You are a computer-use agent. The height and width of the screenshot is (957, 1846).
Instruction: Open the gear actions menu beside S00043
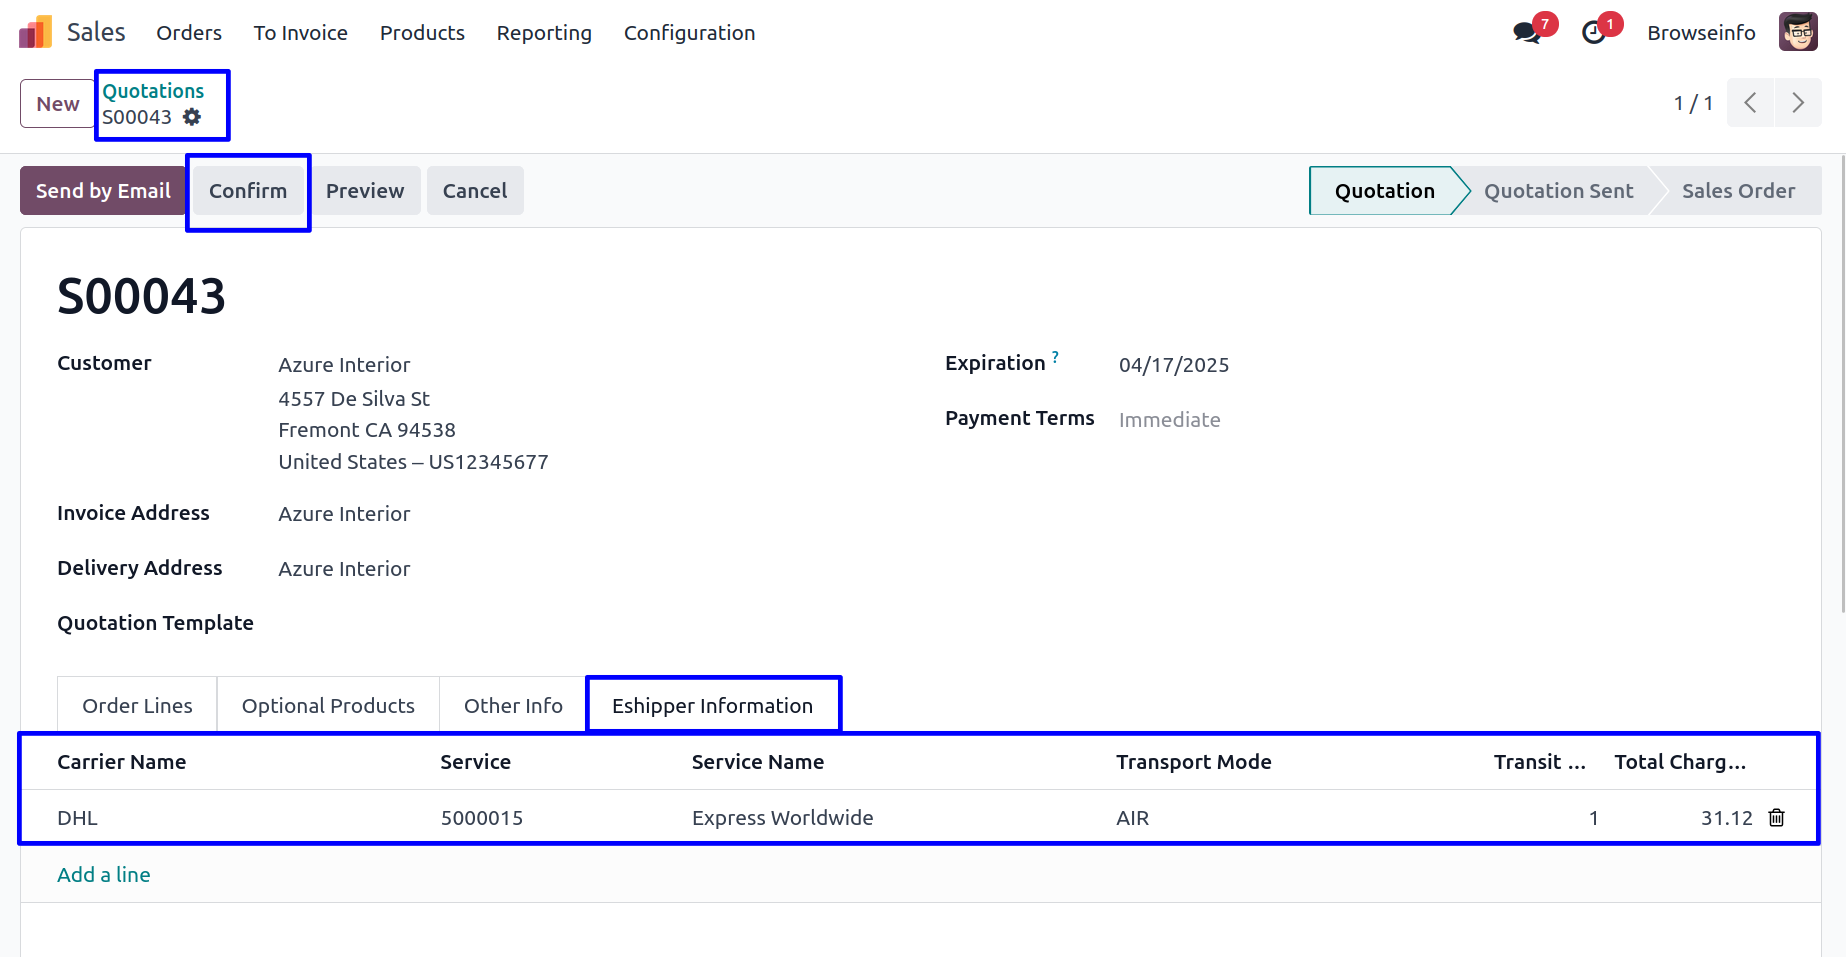click(192, 117)
